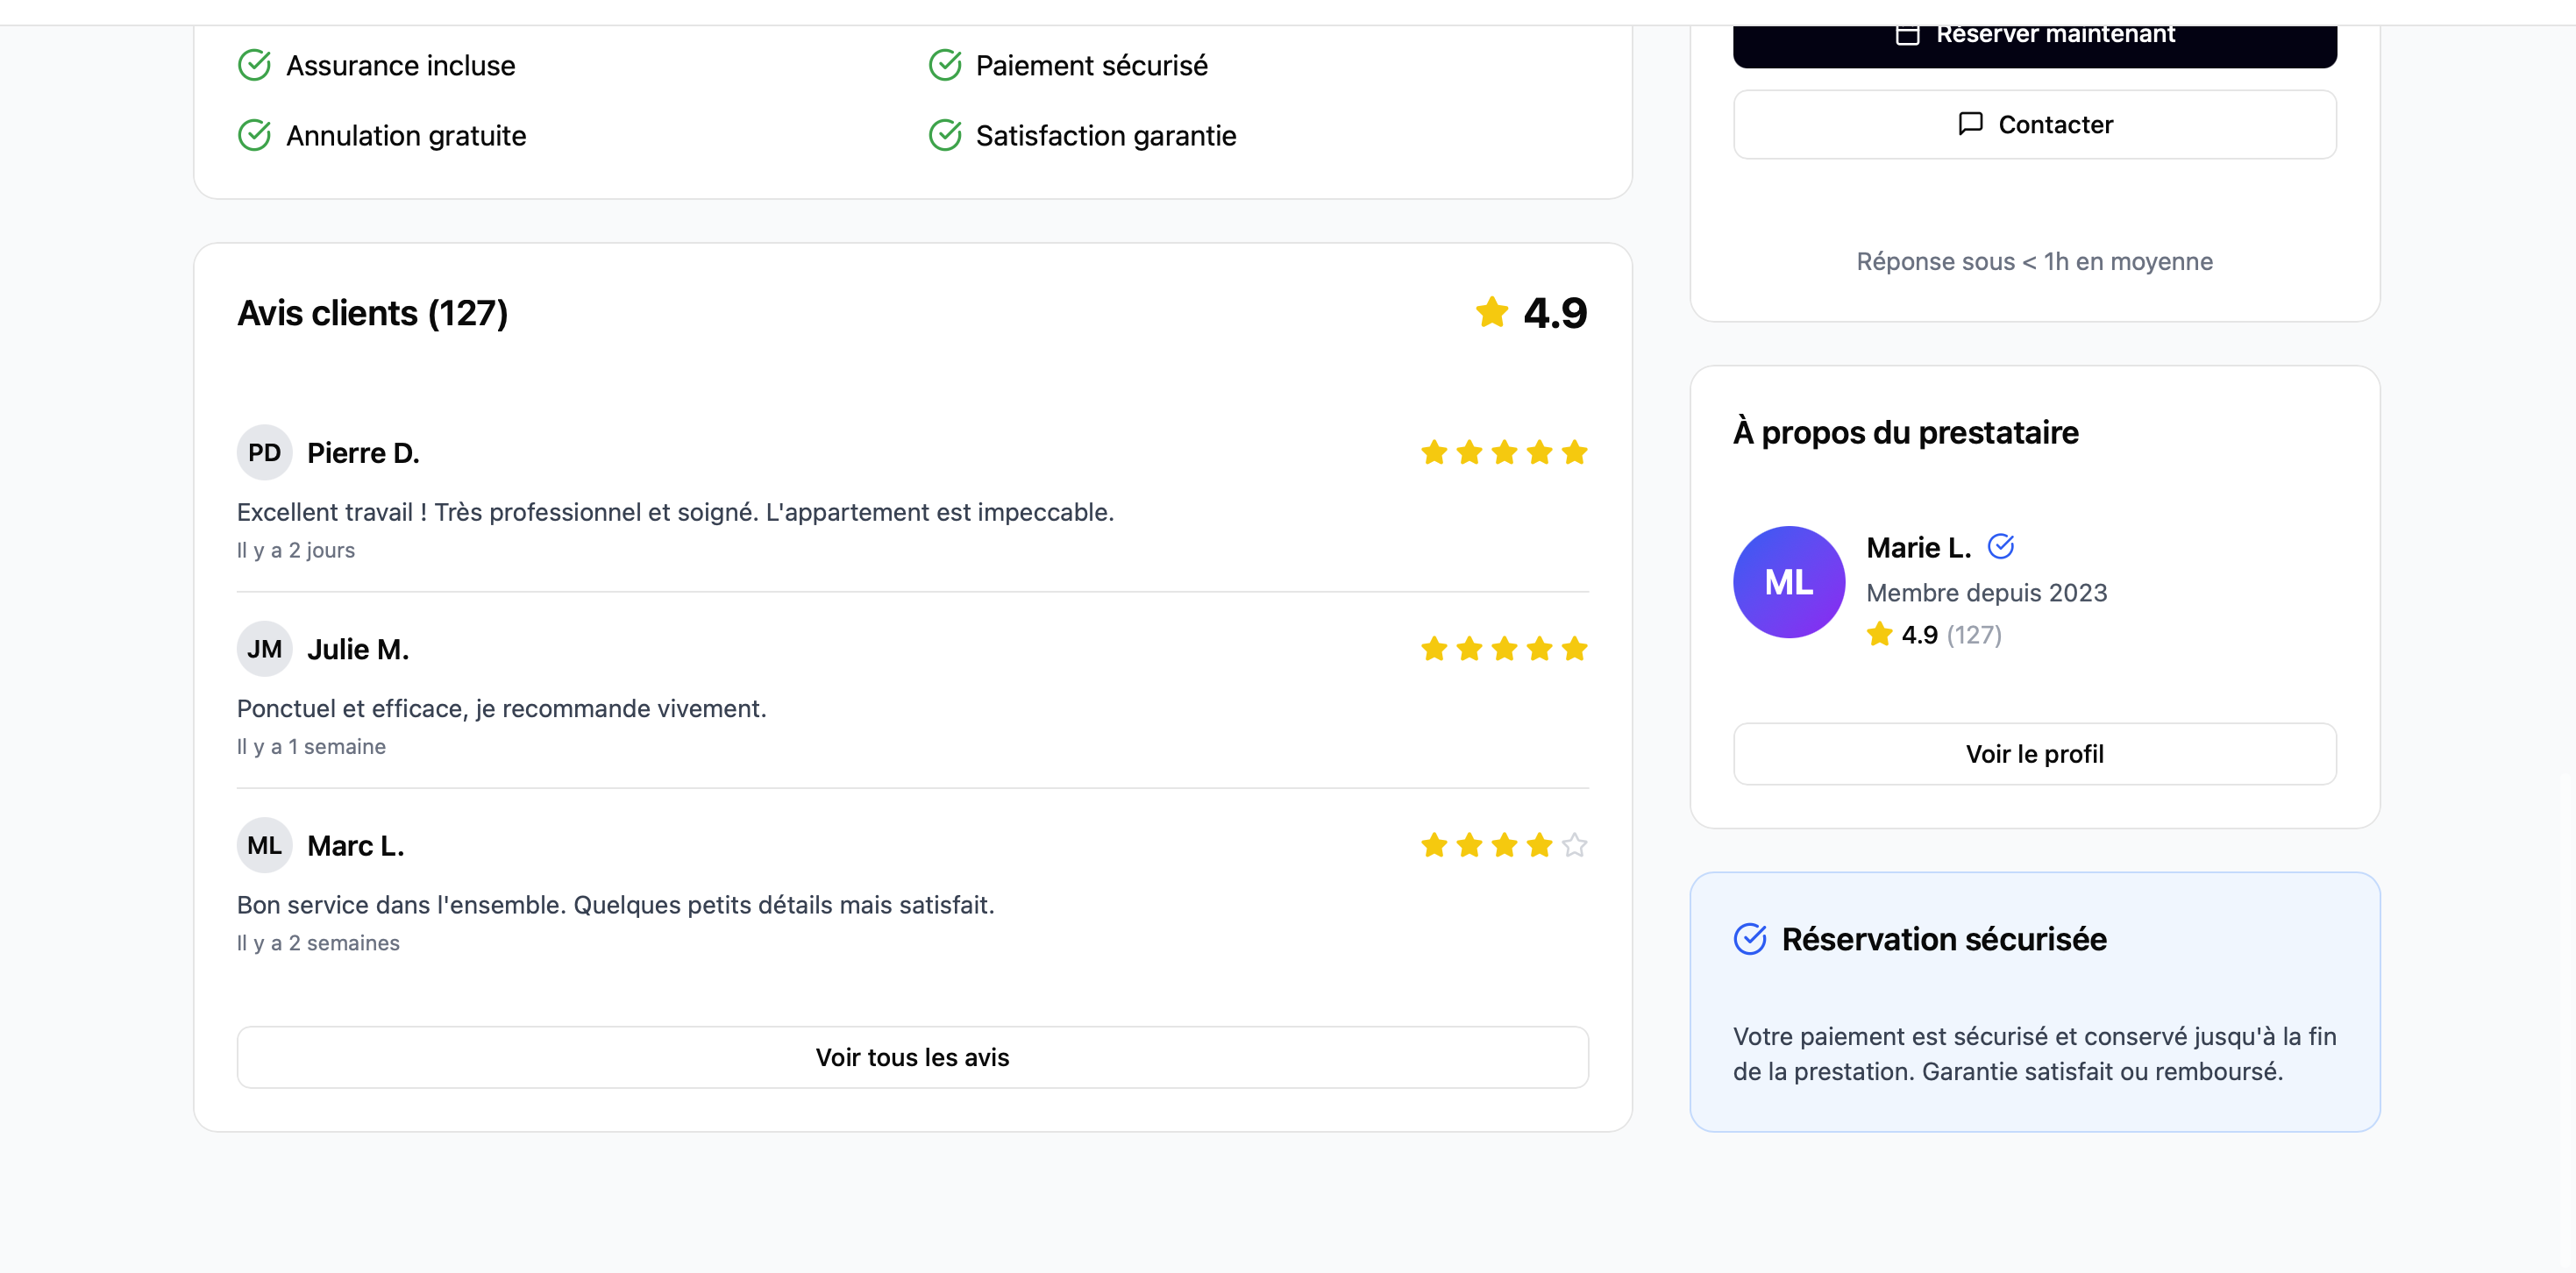Viewport: 2576px width, 1273px height.
Task: Click Pierre D. PD avatar
Action: click(x=264, y=453)
